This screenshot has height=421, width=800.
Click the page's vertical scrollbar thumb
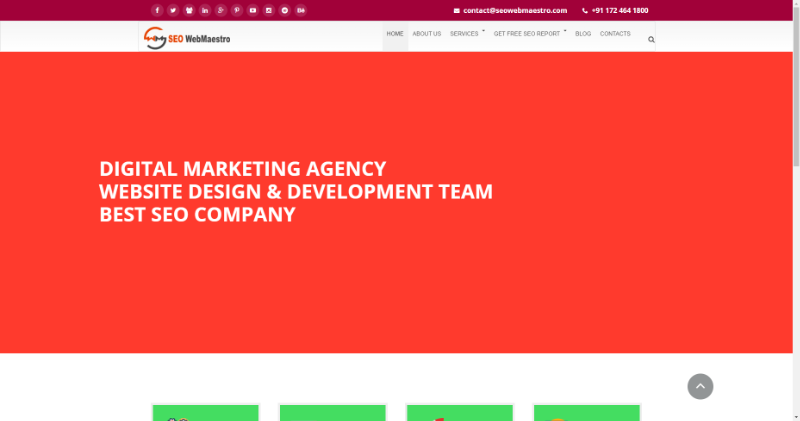(x=796, y=86)
